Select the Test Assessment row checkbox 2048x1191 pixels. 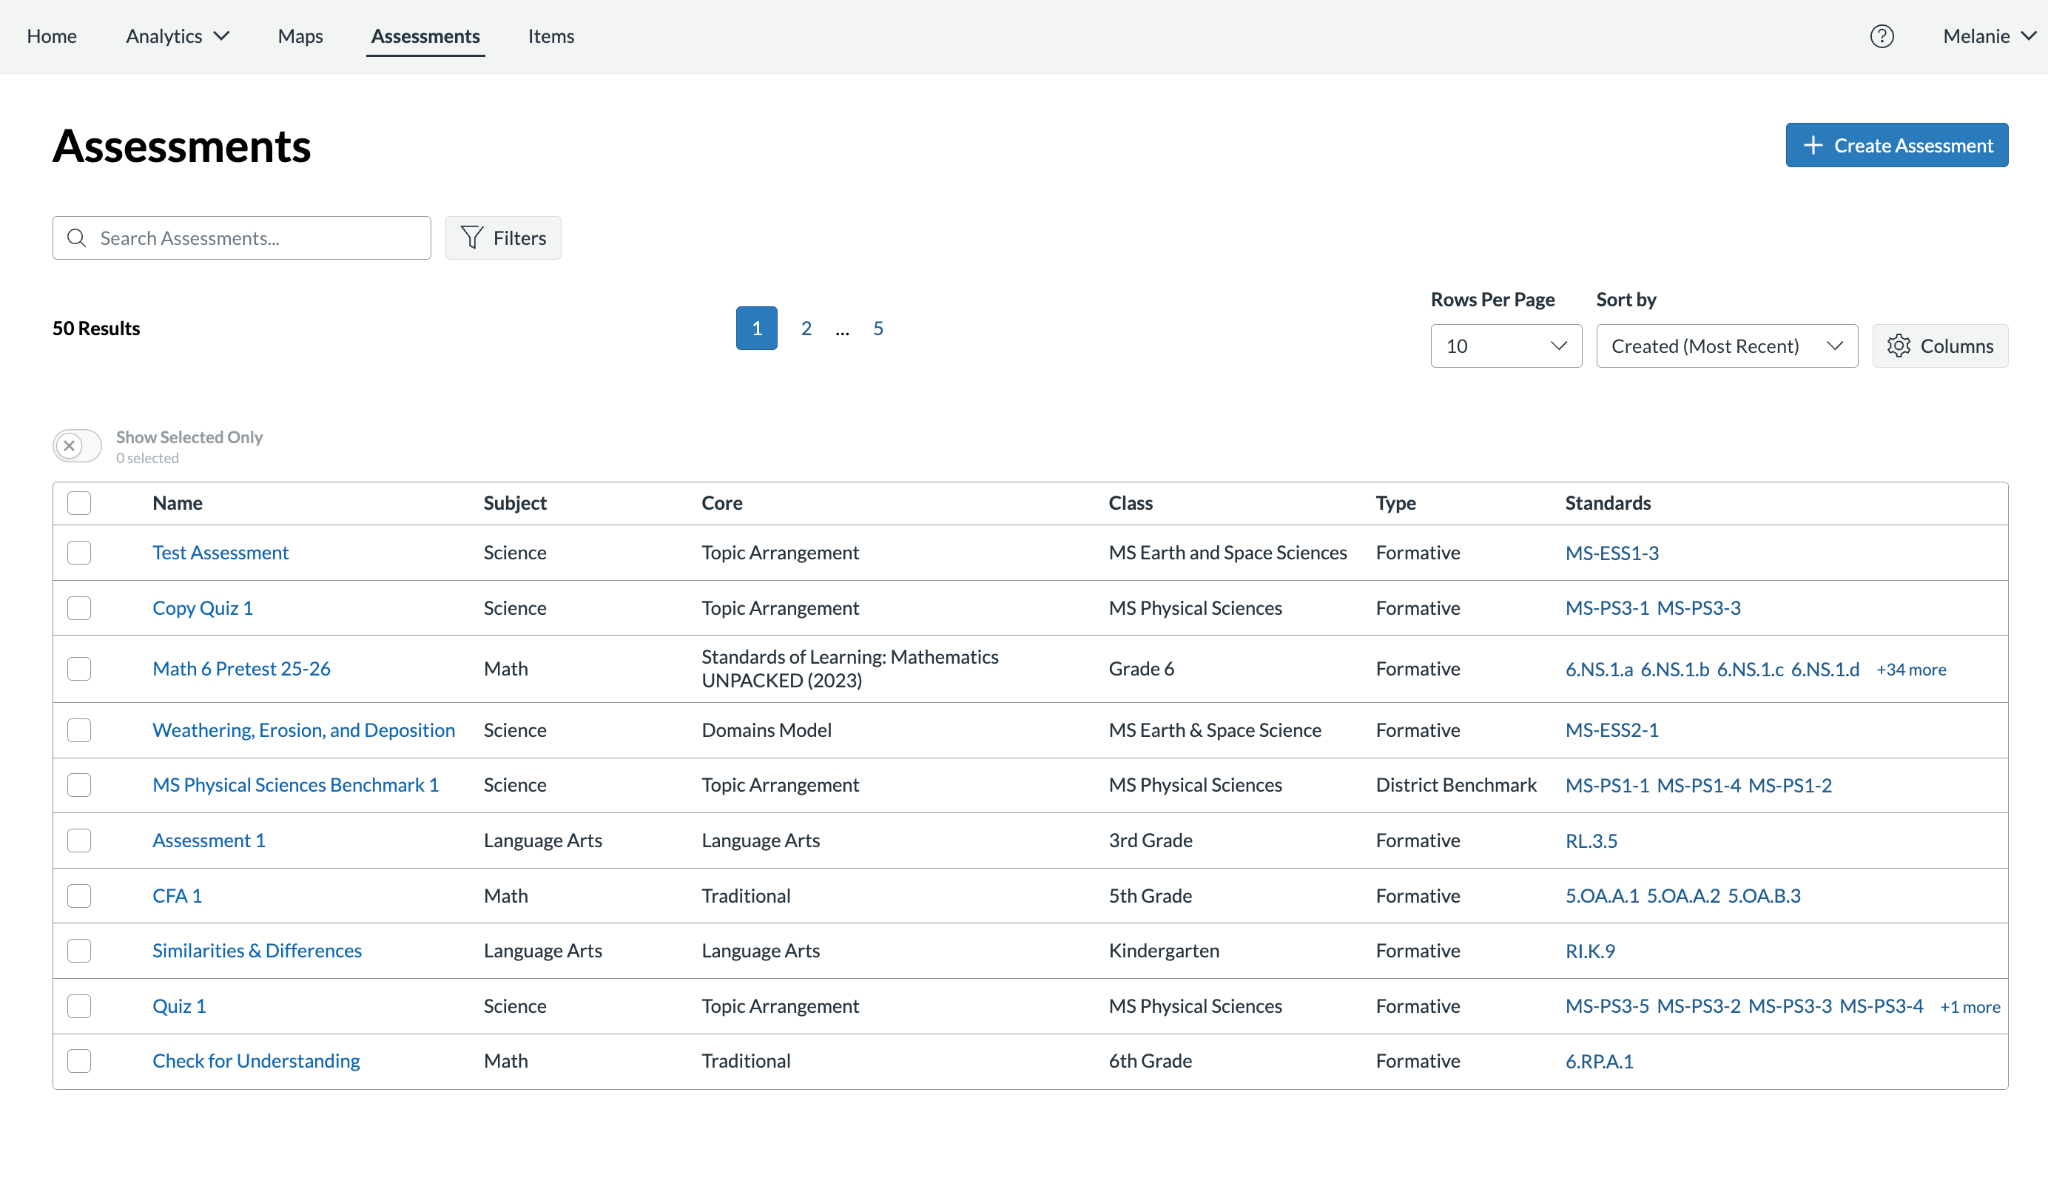pos(79,553)
